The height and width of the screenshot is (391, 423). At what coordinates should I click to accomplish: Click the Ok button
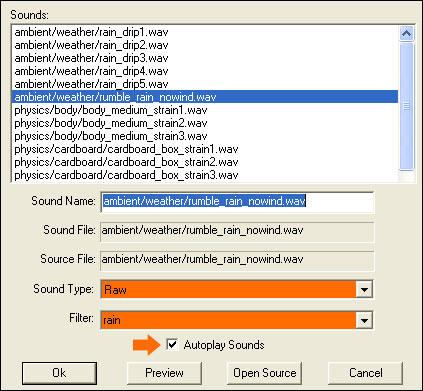tap(59, 373)
